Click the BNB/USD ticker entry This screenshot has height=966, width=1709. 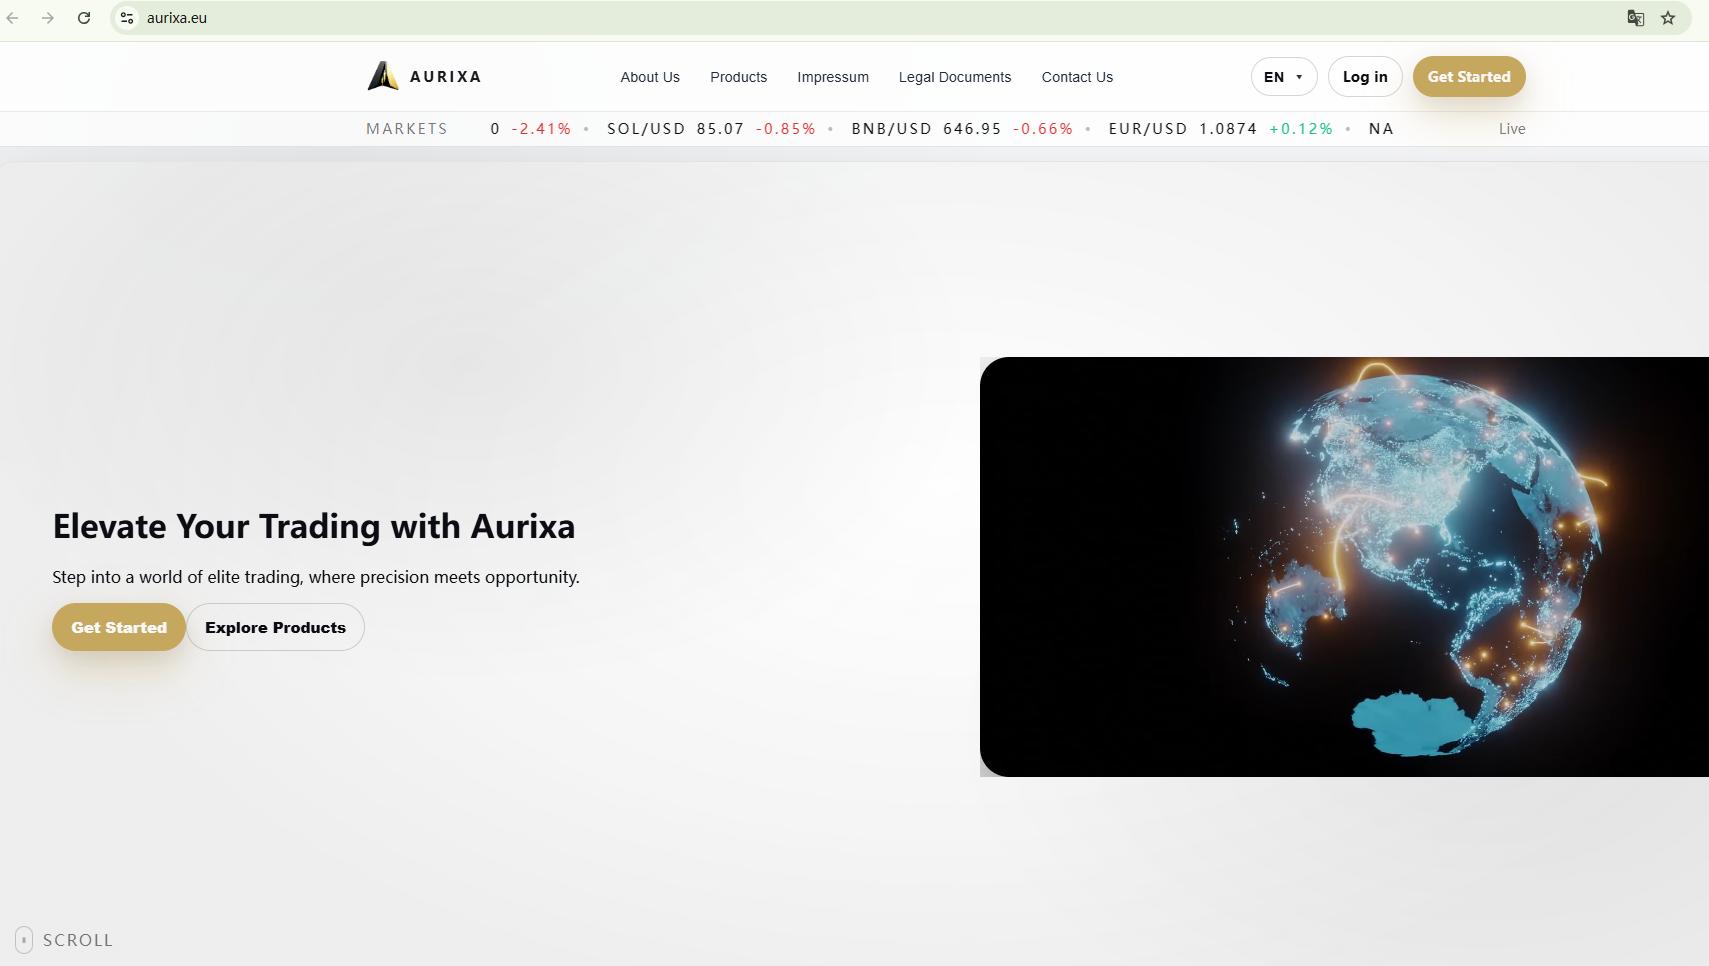962,129
